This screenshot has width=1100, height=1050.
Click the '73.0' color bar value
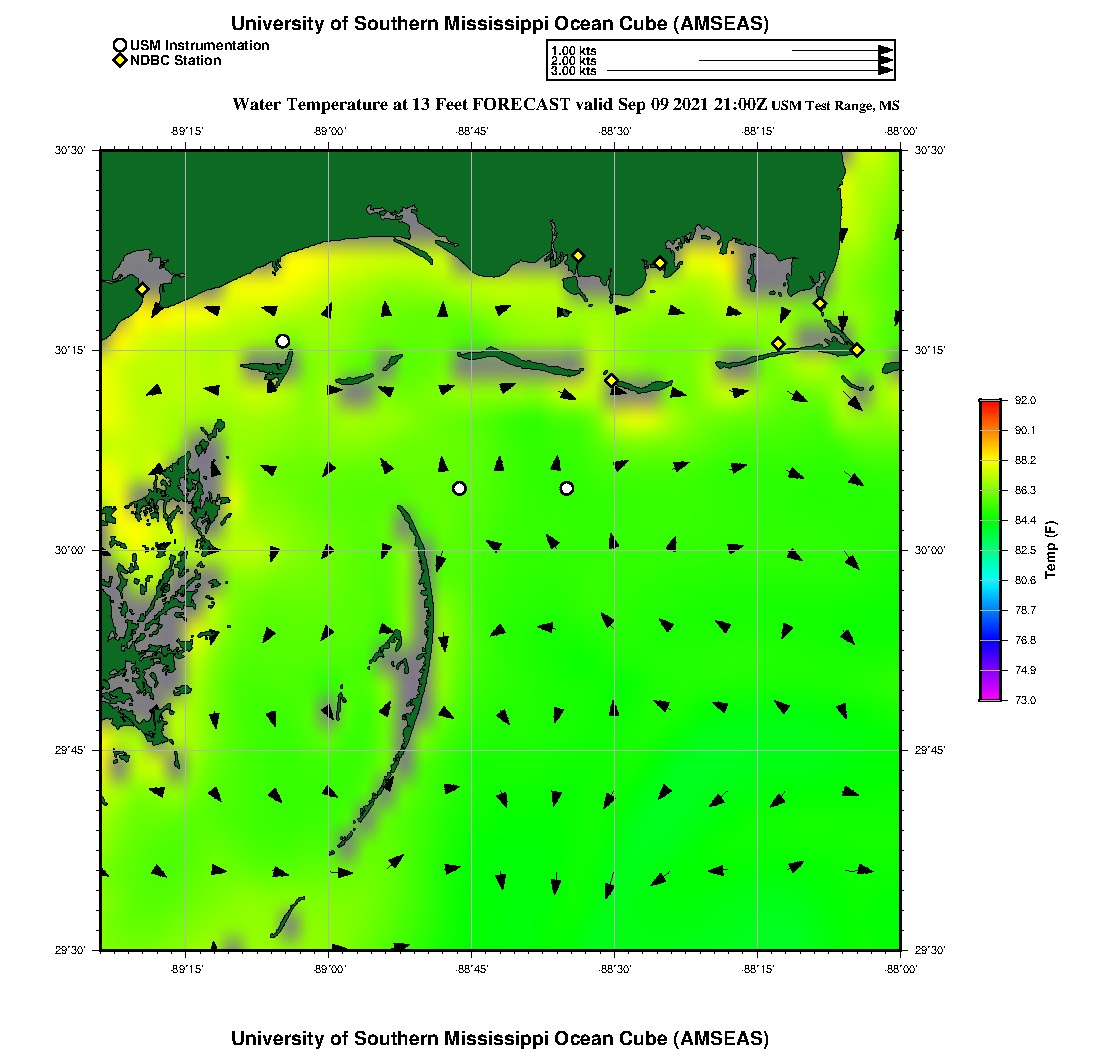[x=1025, y=700]
